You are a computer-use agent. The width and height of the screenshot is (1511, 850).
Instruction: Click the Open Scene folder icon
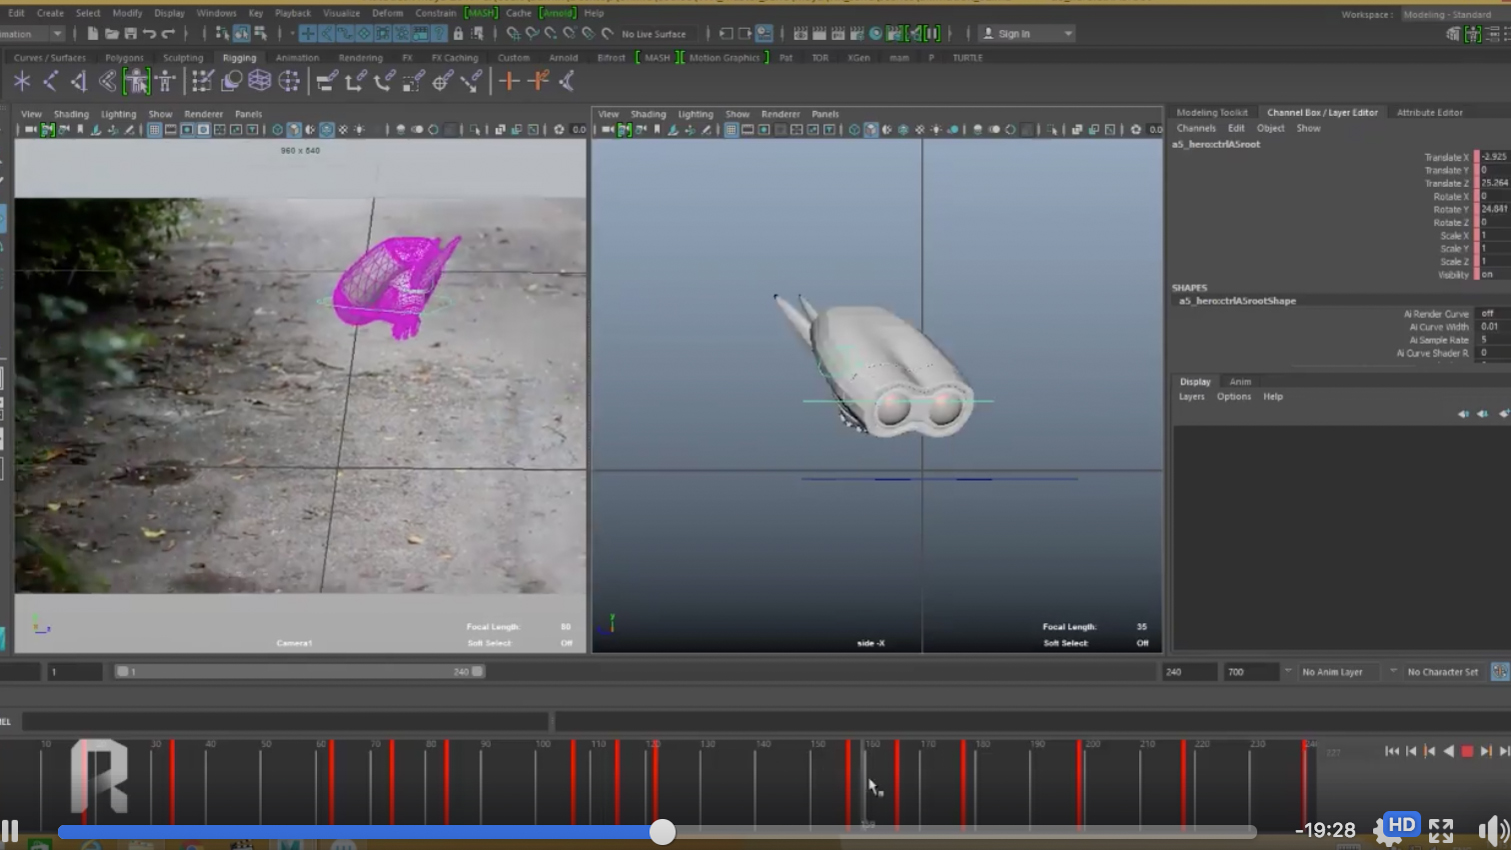111,34
